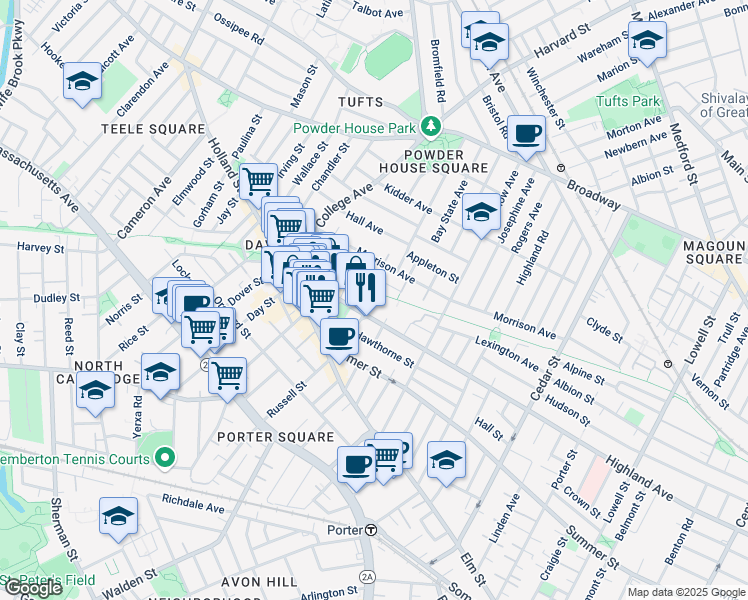Click the transit stop icon on Broadway
Screen dimensions: 748x600
click(x=561, y=168)
